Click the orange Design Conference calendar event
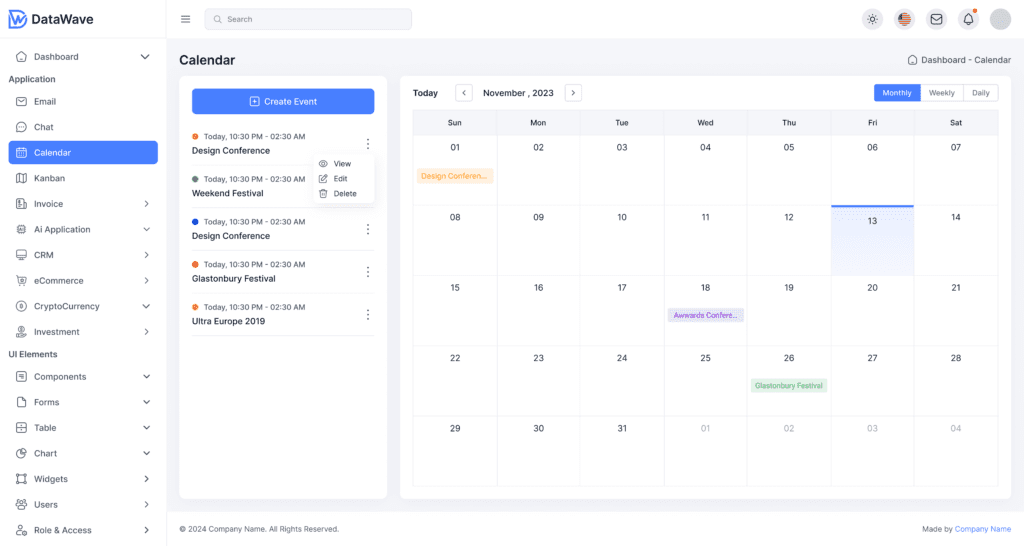The image size is (1024, 546). click(x=455, y=176)
